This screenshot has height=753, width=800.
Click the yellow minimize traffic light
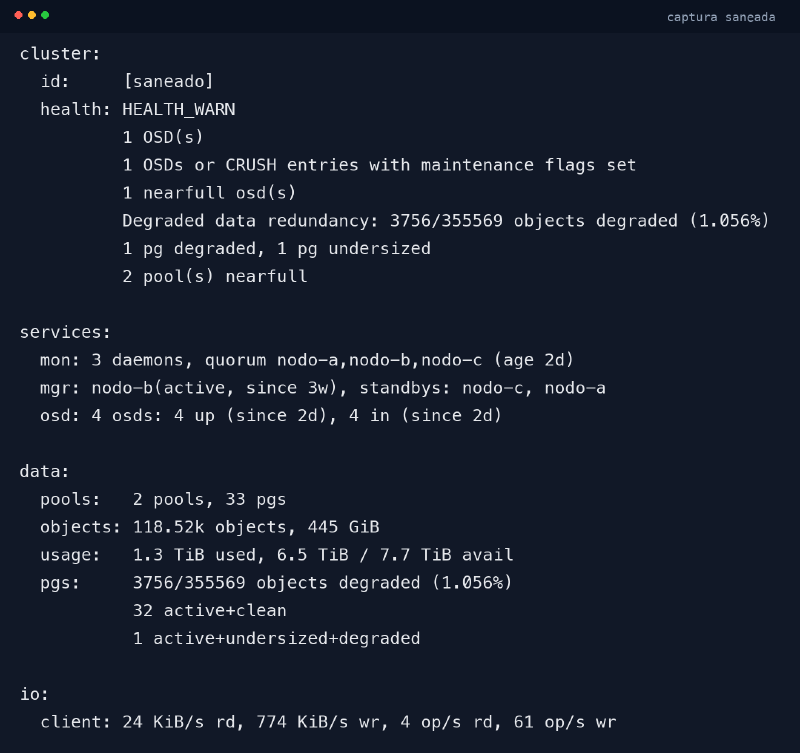point(30,15)
